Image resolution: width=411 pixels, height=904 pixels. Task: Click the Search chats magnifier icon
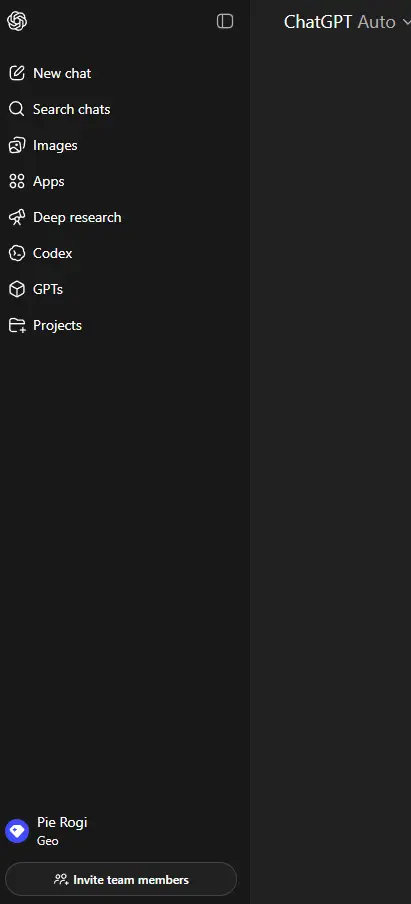[x=17, y=109]
